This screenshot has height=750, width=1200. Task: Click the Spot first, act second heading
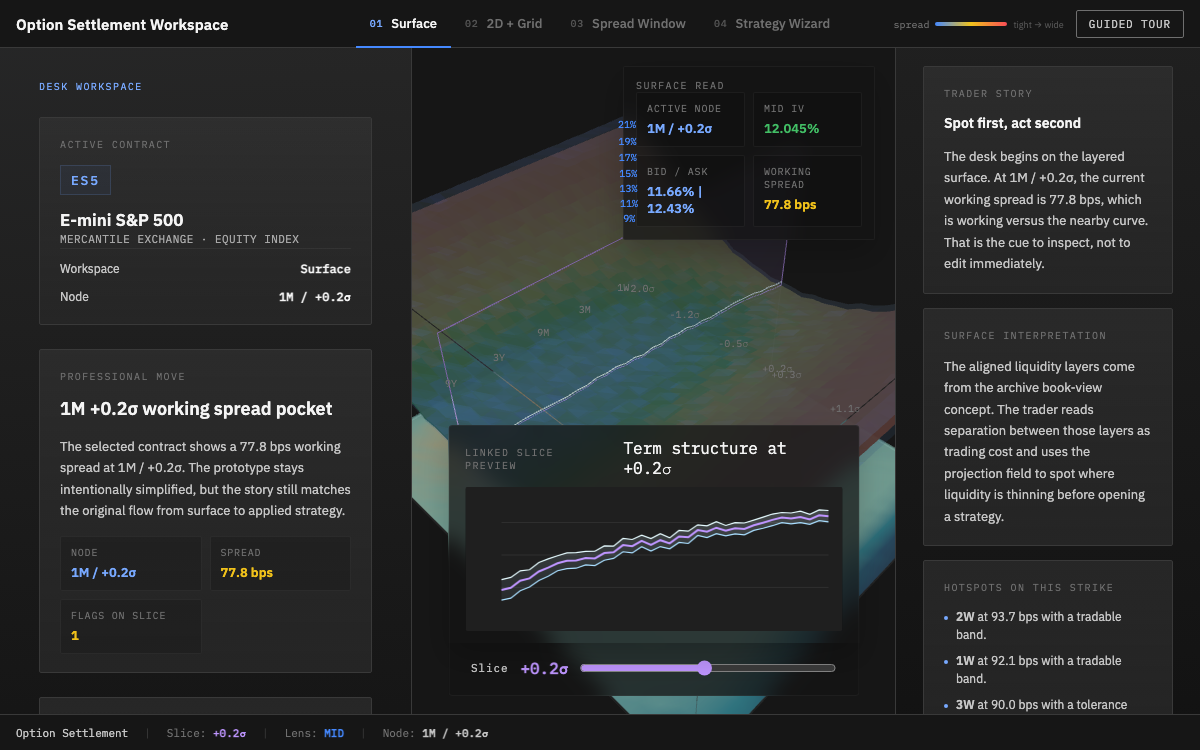[x=1012, y=123]
